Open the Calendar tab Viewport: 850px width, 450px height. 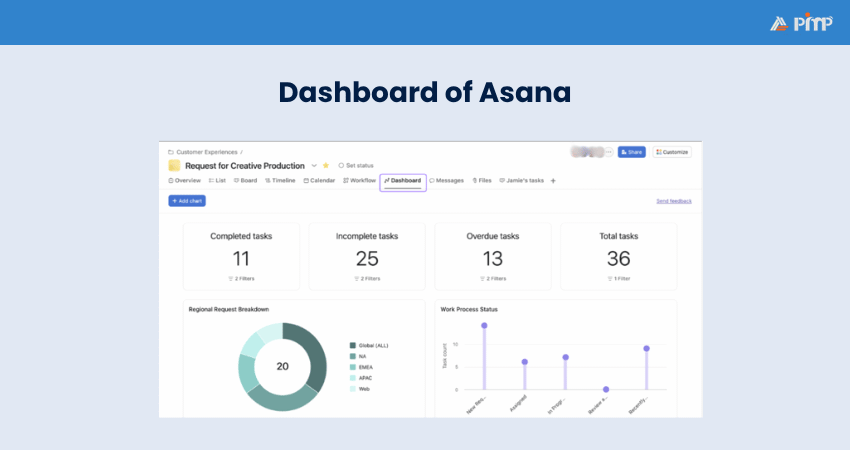point(319,181)
